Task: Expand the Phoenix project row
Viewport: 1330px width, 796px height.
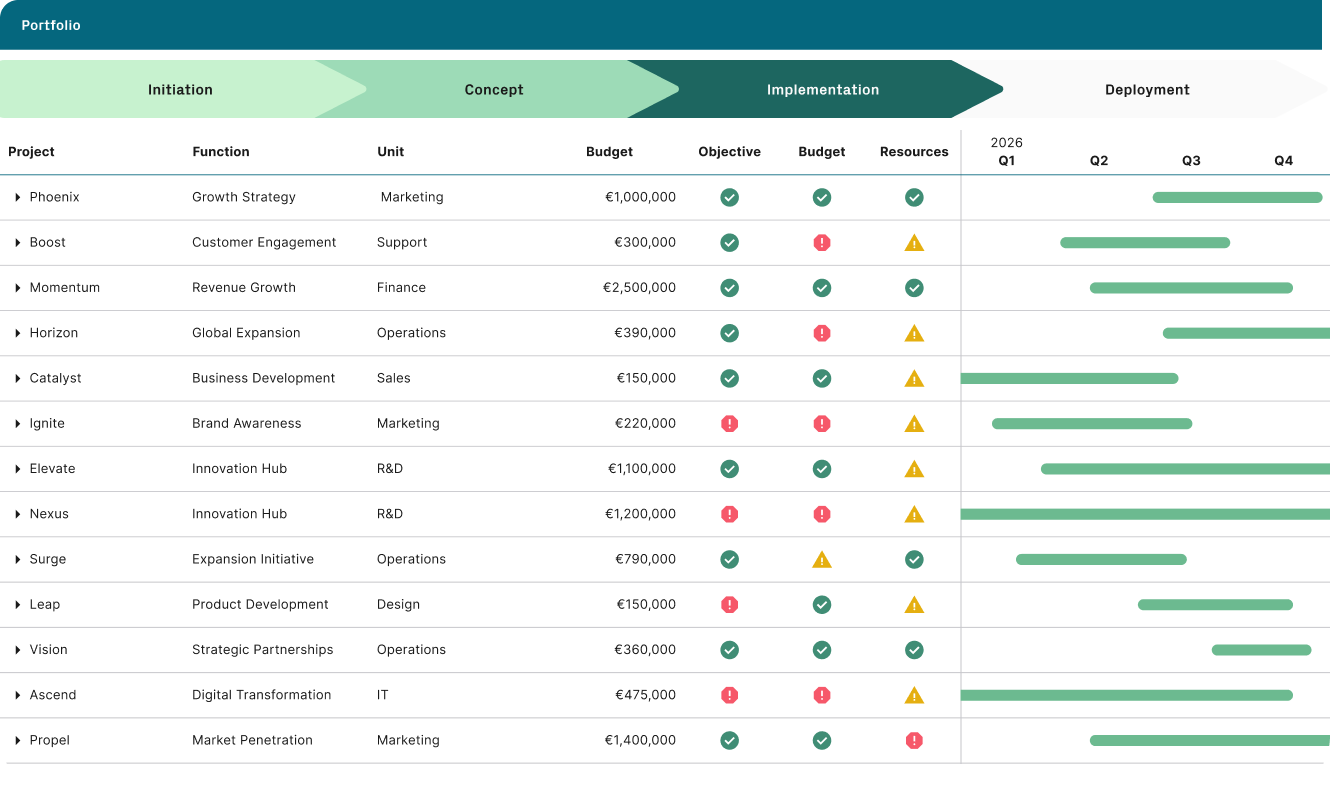Action: pyautogui.click(x=18, y=197)
